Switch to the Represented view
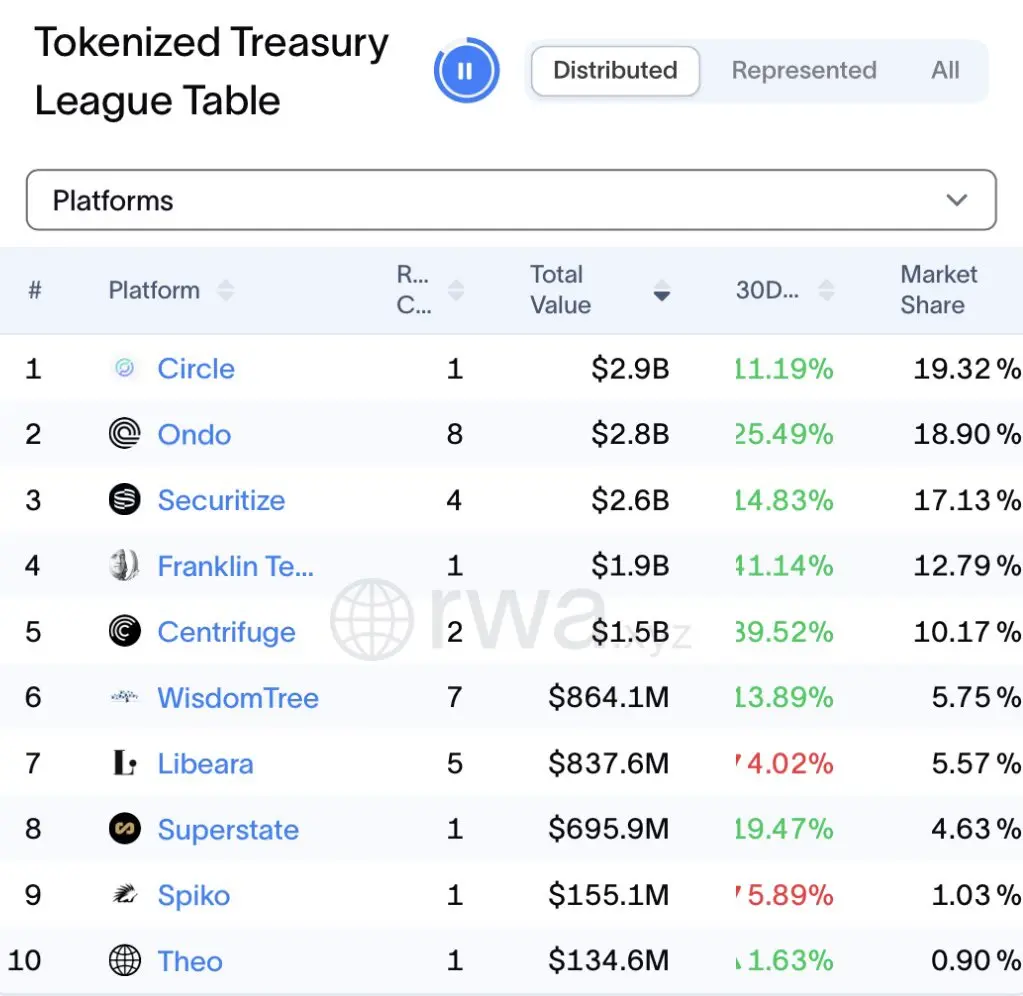The width and height of the screenshot is (1023, 996). tap(803, 71)
